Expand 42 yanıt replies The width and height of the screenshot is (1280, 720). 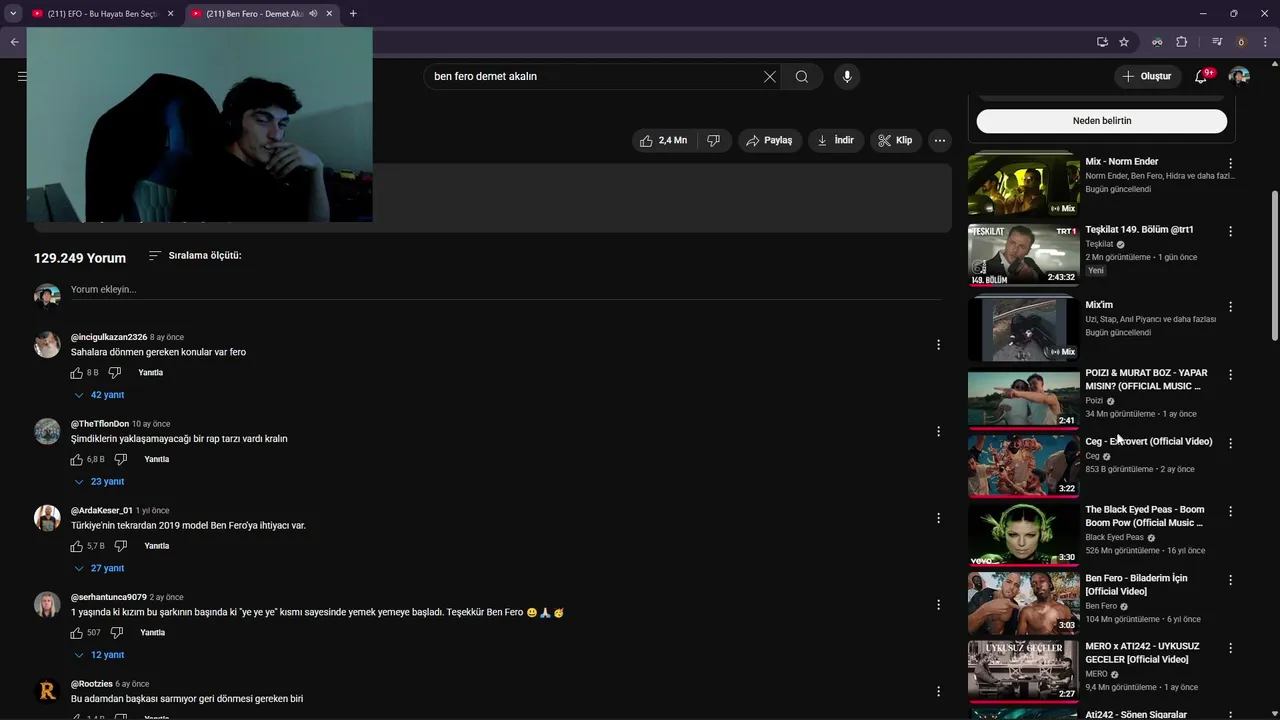99,395
